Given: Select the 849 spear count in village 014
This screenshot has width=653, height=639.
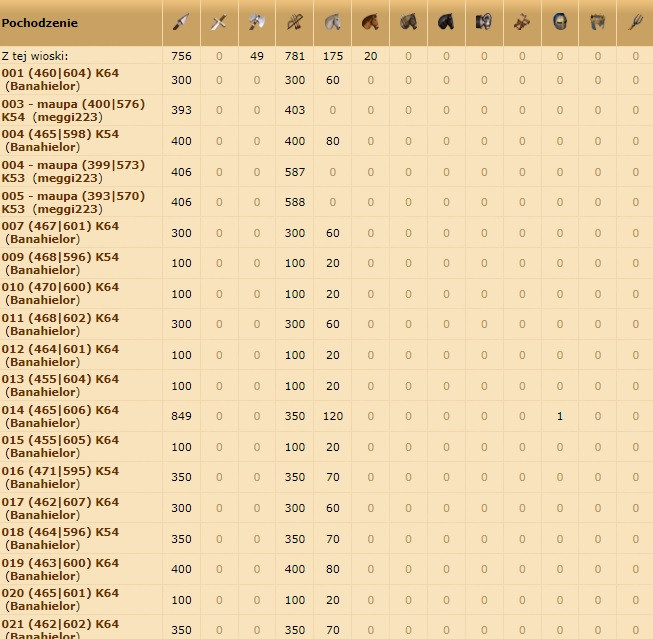Looking at the screenshot, I should tap(181, 416).
